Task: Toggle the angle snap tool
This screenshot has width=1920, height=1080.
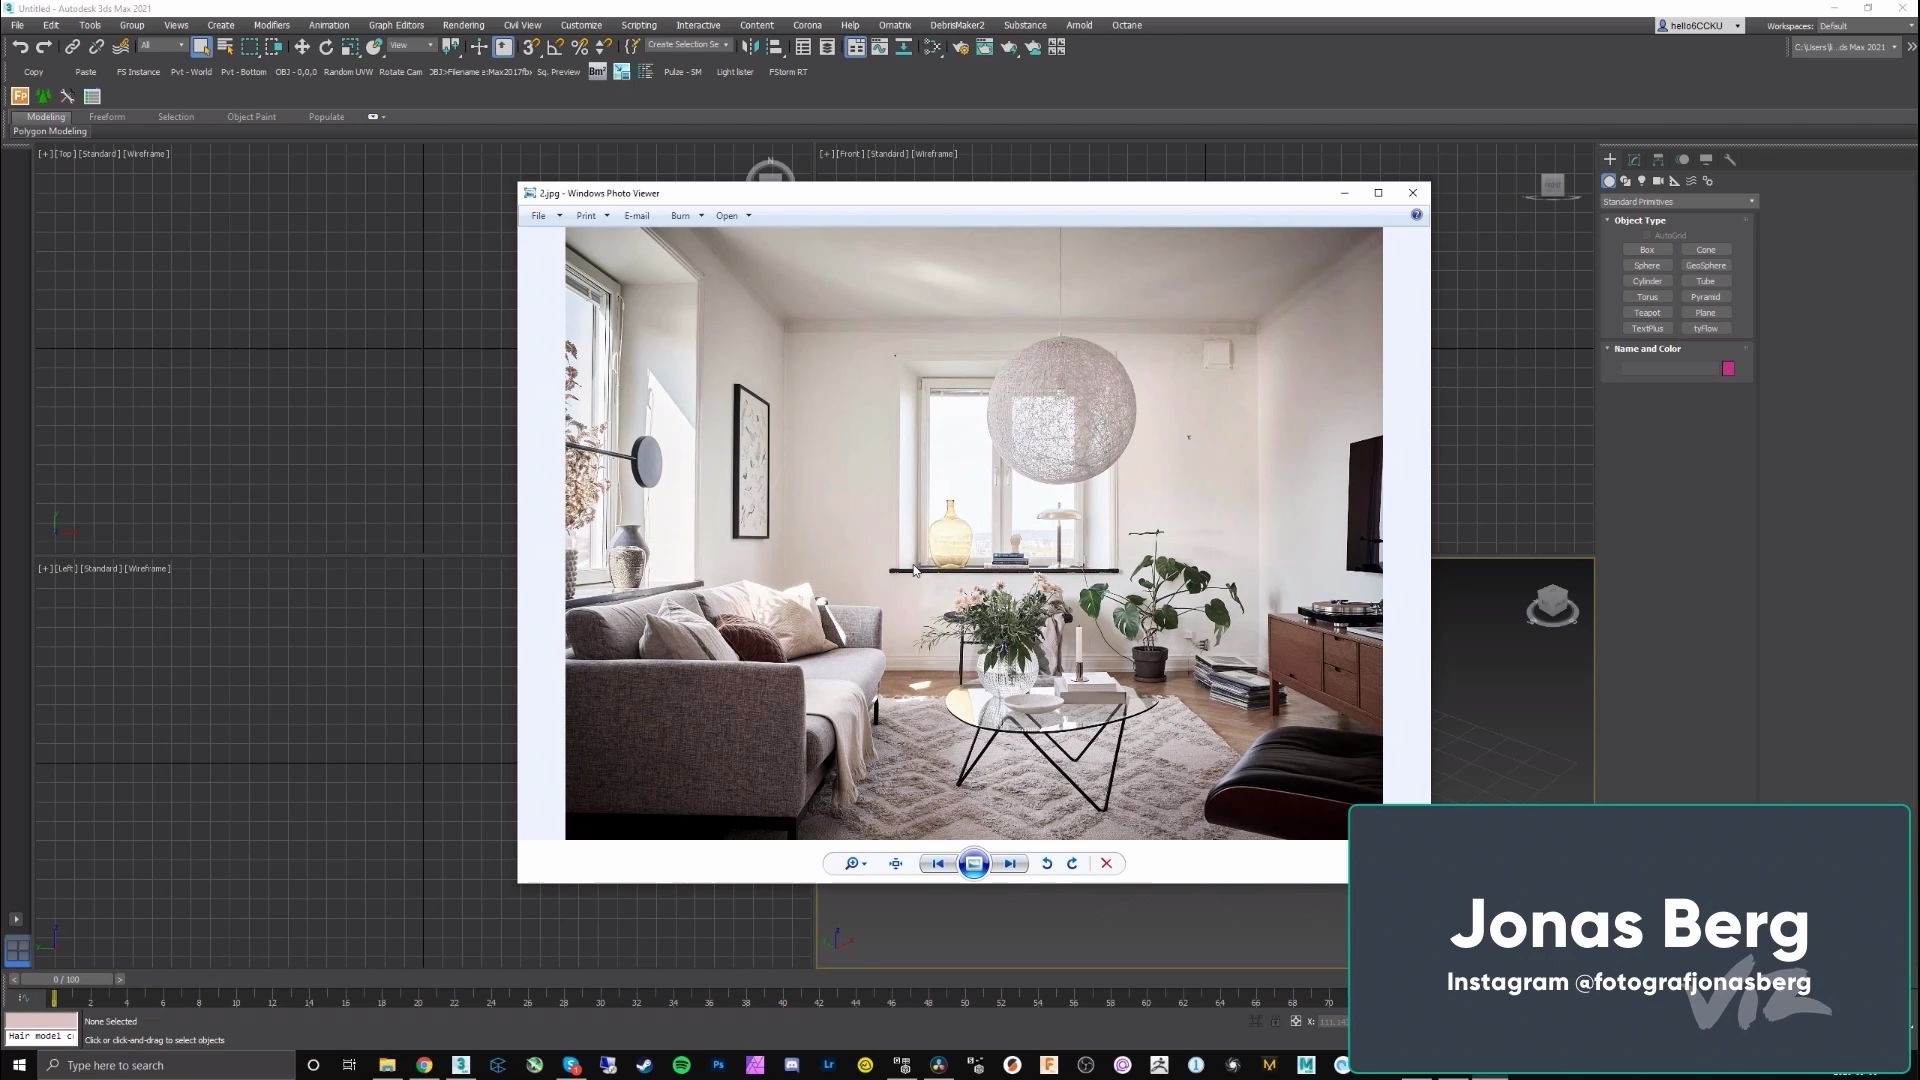Action: pyautogui.click(x=555, y=47)
